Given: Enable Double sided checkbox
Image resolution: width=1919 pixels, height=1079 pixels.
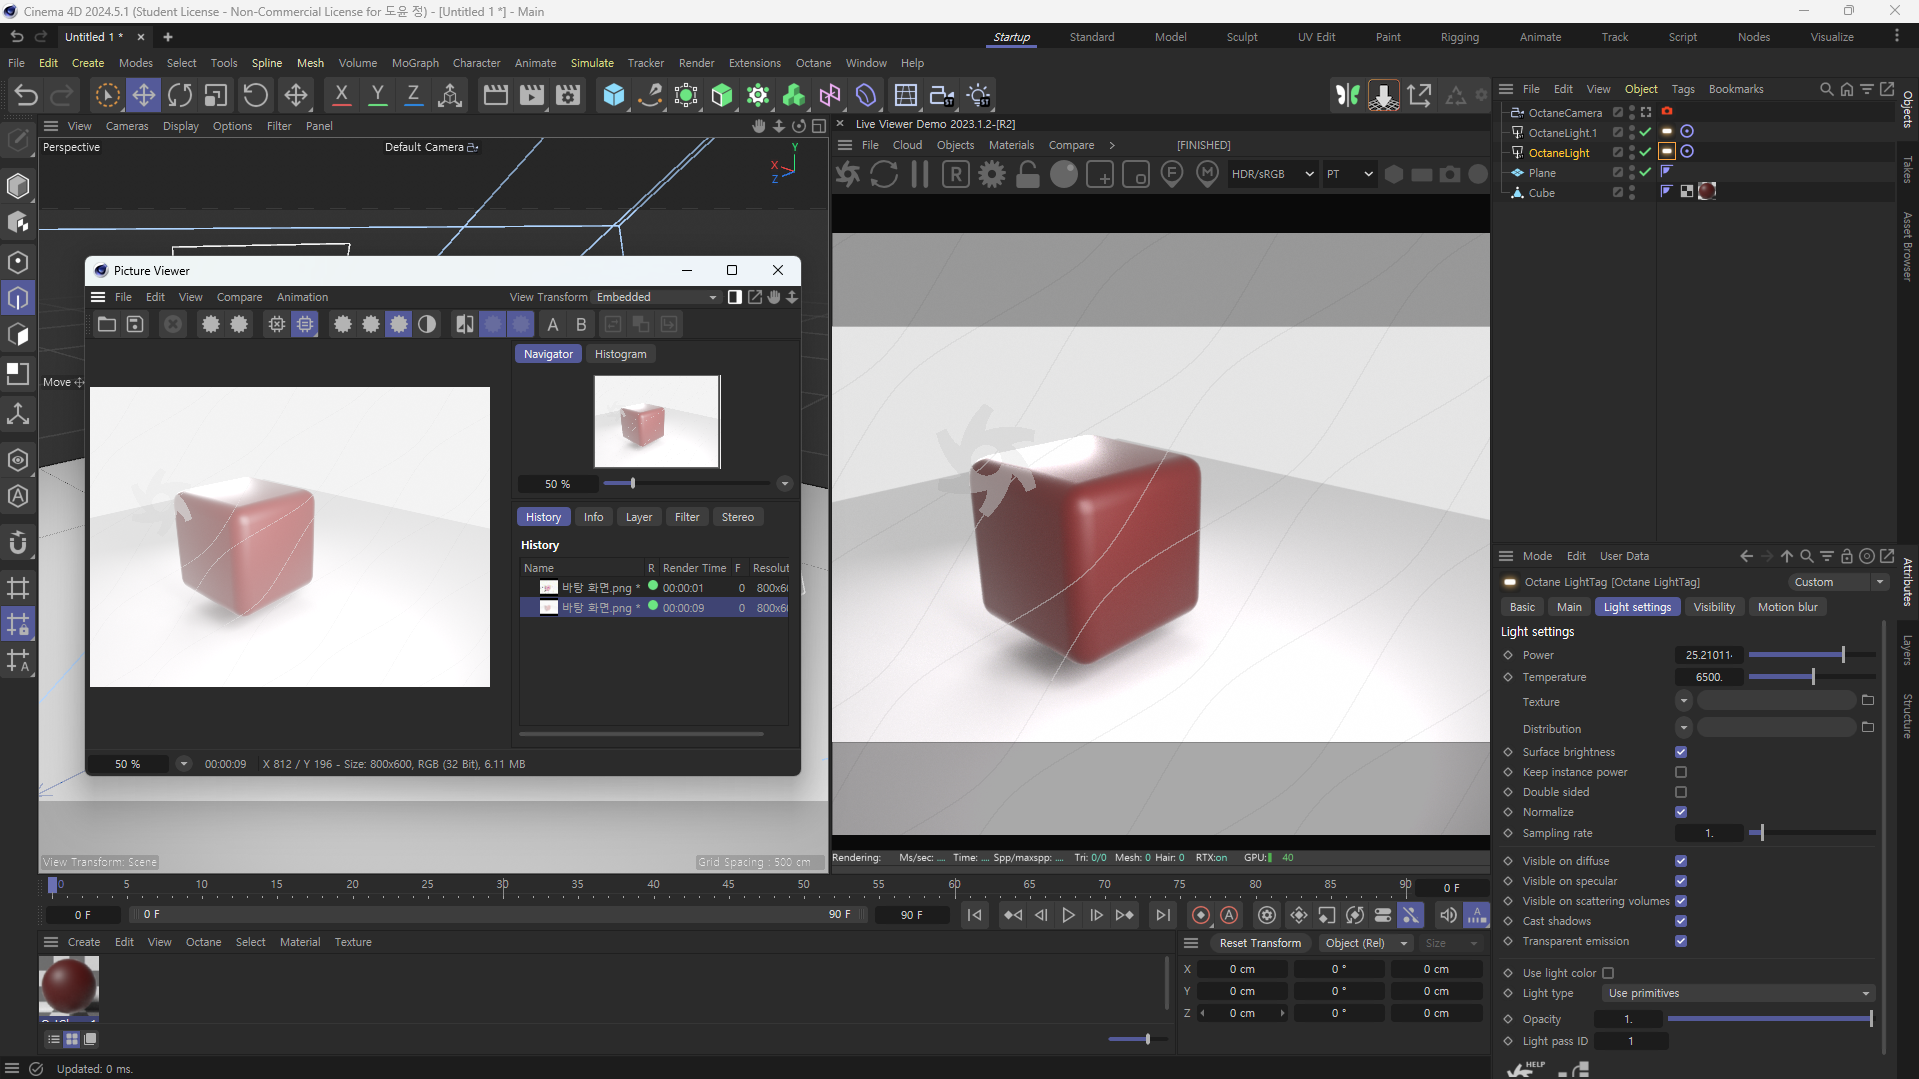Looking at the screenshot, I should point(1681,792).
